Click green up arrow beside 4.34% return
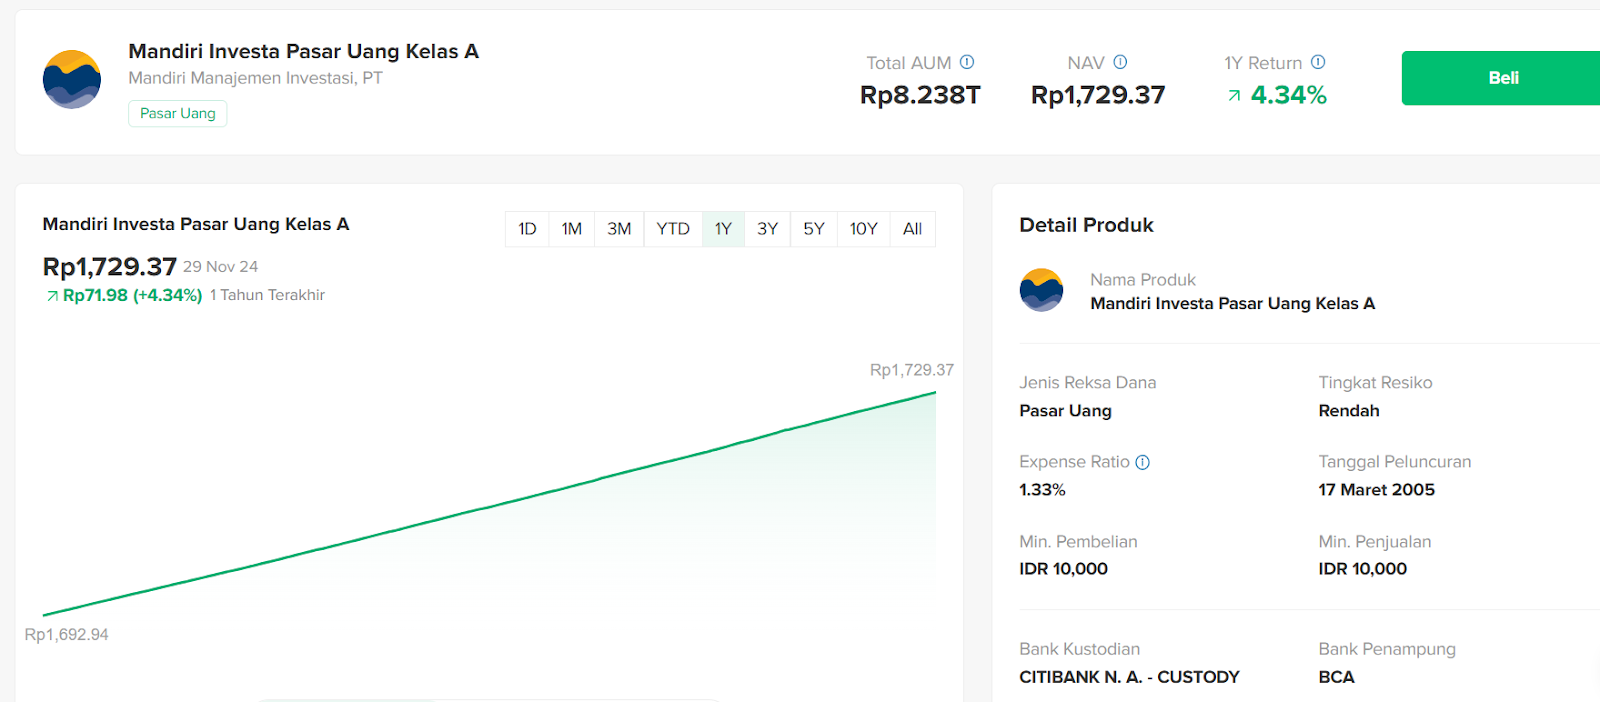This screenshot has width=1600, height=702. [1234, 96]
